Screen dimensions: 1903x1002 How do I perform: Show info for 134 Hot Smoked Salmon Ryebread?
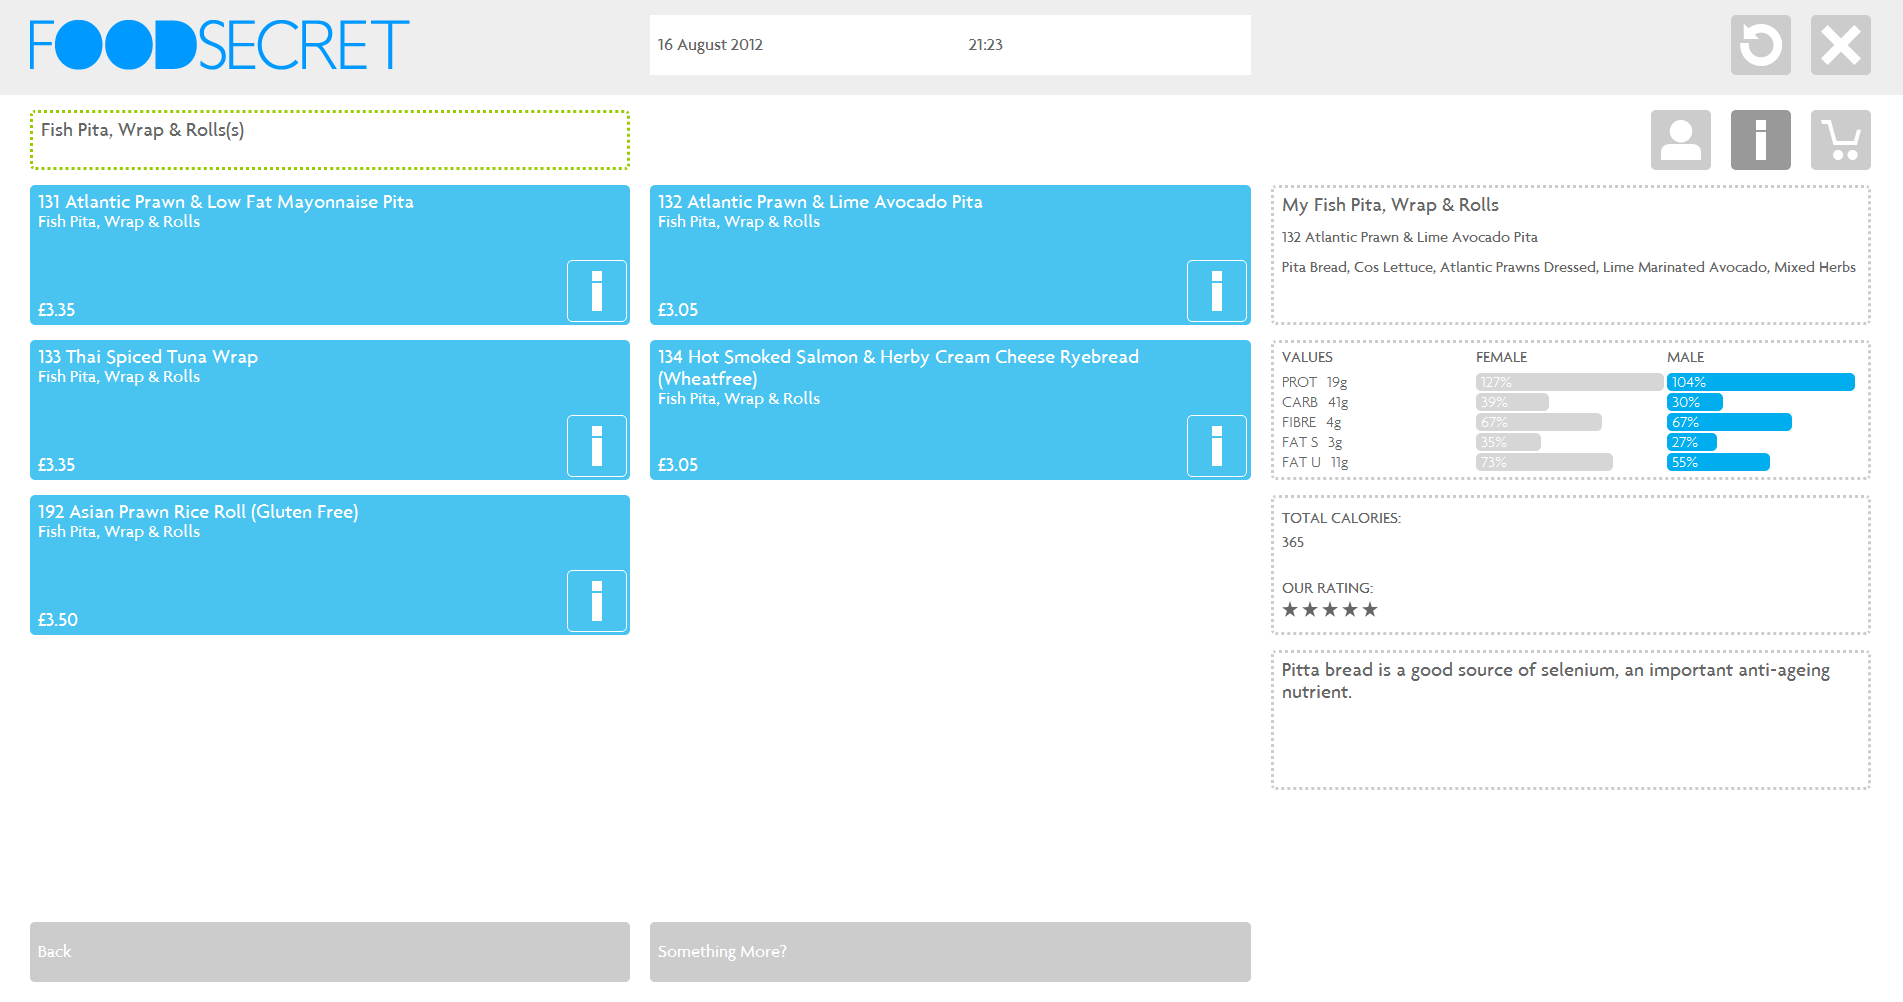[x=1217, y=446]
